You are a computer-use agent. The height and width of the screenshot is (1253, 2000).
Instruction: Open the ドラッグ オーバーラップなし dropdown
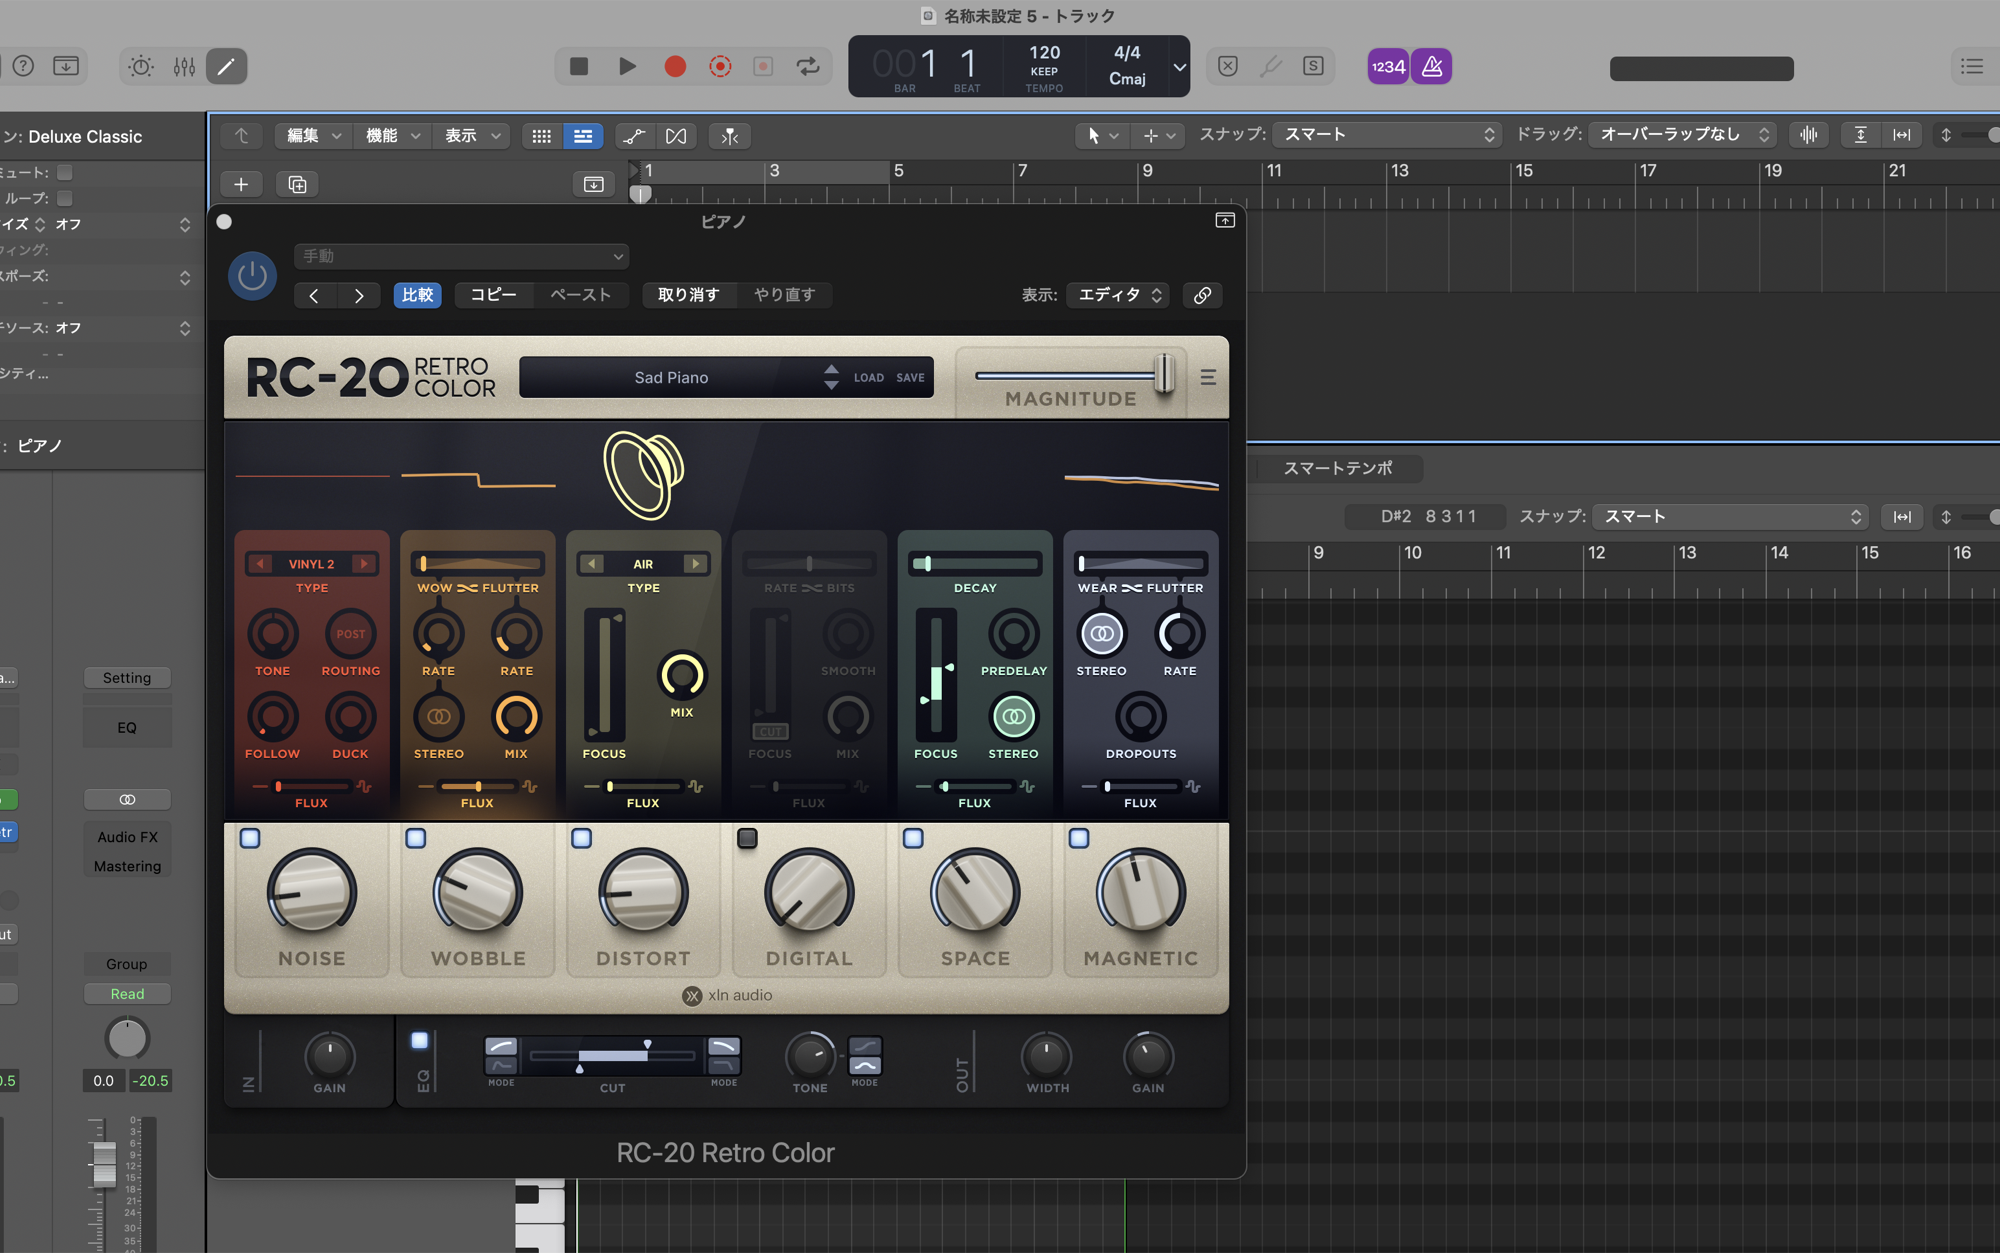[x=1682, y=135]
